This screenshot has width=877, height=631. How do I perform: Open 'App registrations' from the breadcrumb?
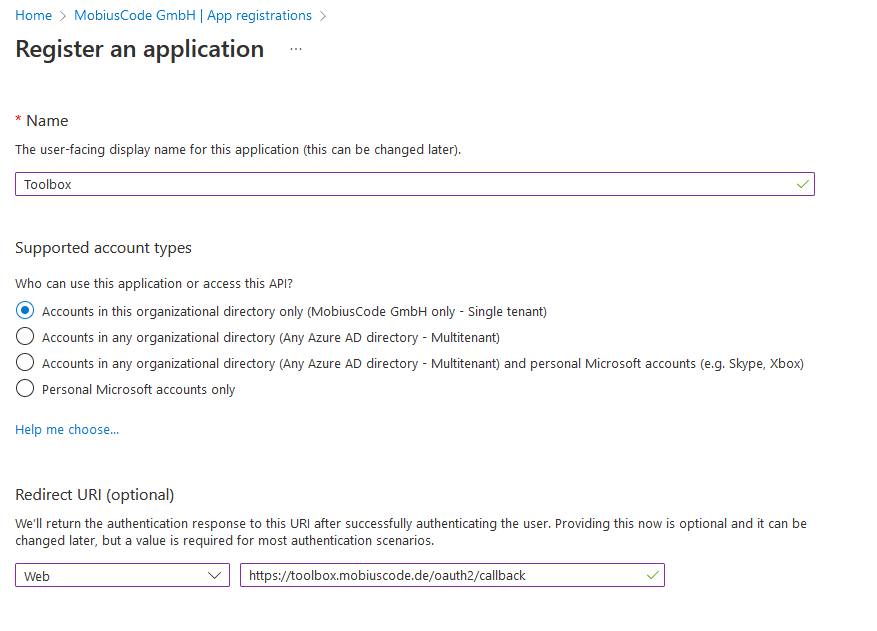[x=259, y=15]
